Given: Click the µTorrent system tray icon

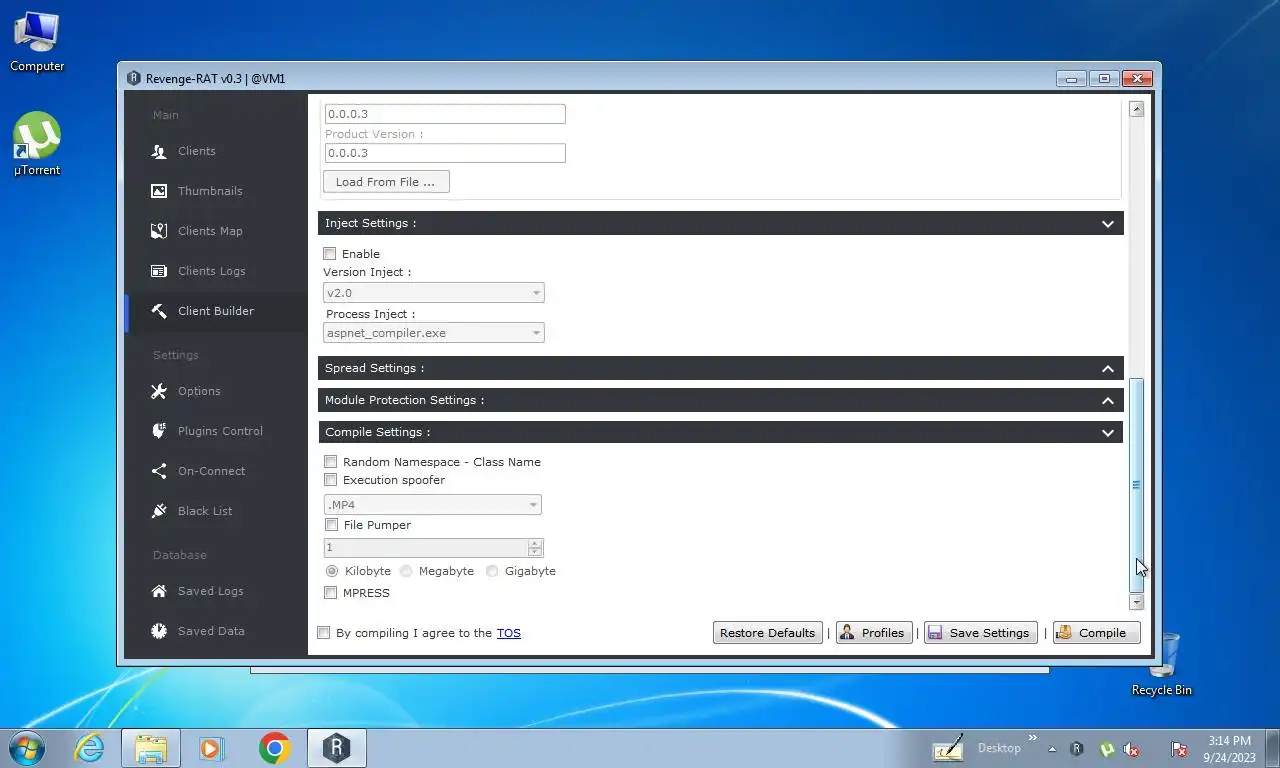Looking at the screenshot, I should 1106,749.
